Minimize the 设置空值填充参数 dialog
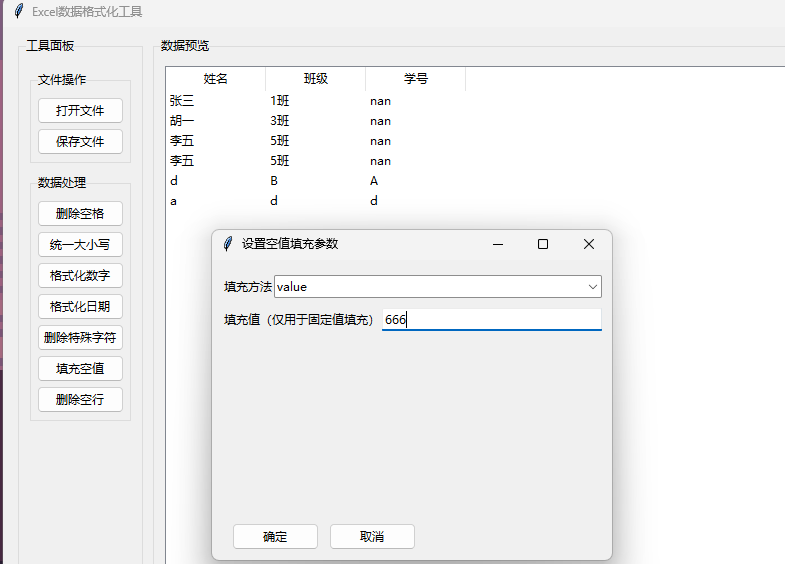 [x=498, y=244]
